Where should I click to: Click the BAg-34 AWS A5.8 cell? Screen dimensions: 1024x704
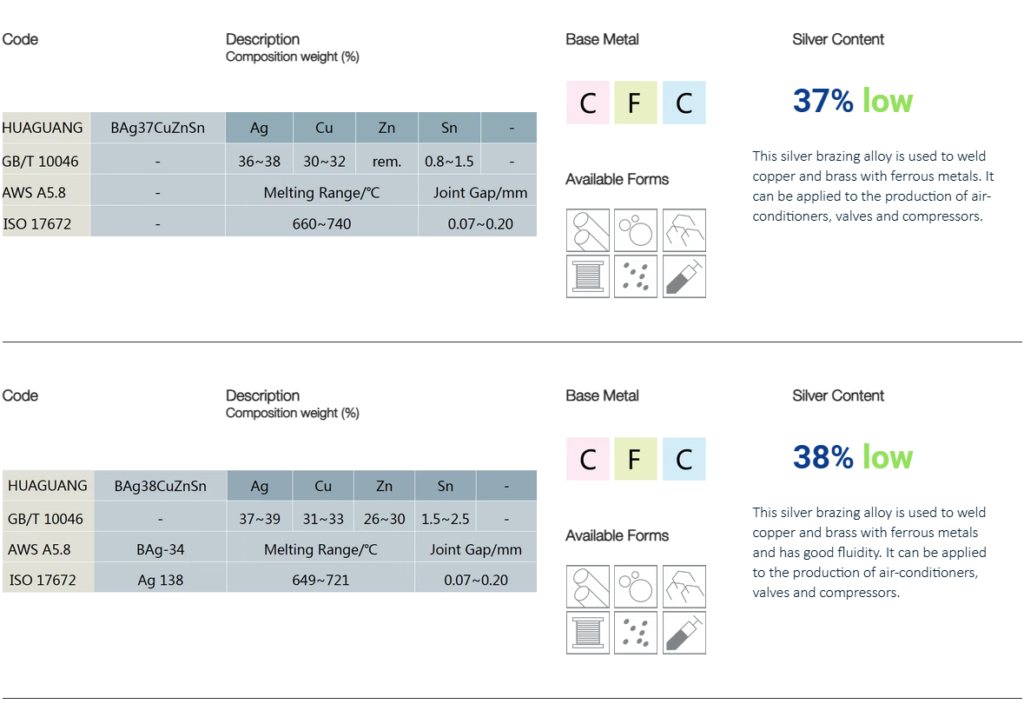[160, 549]
